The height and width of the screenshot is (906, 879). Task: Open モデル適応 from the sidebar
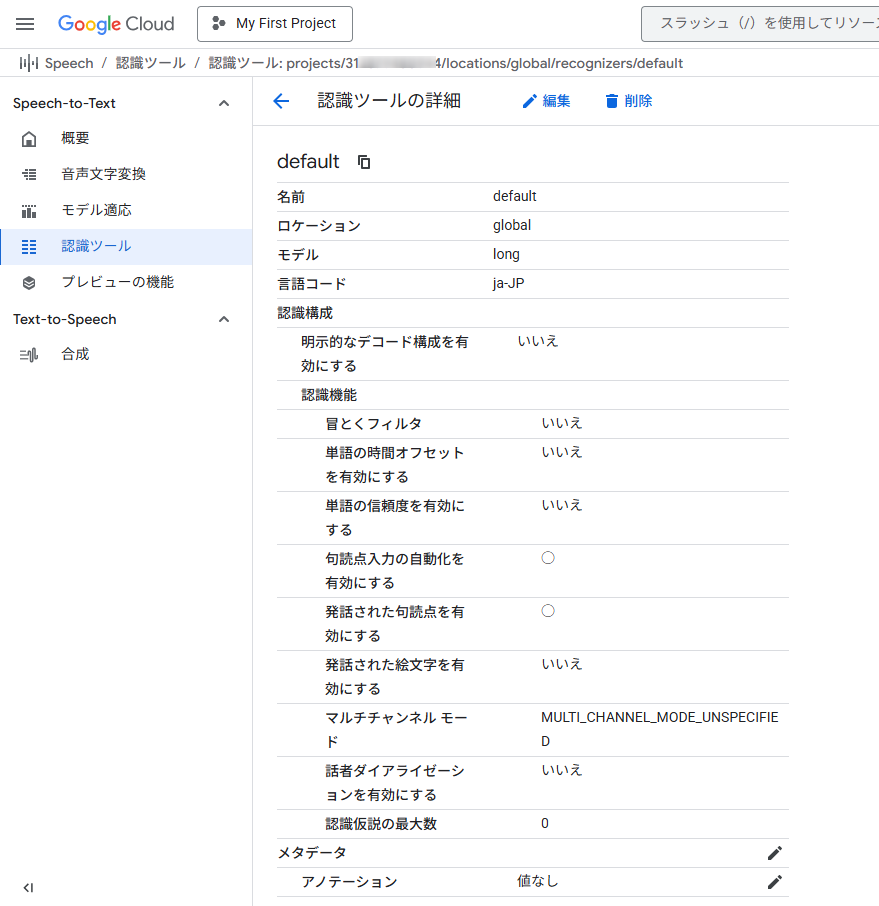(x=96, y=210)
